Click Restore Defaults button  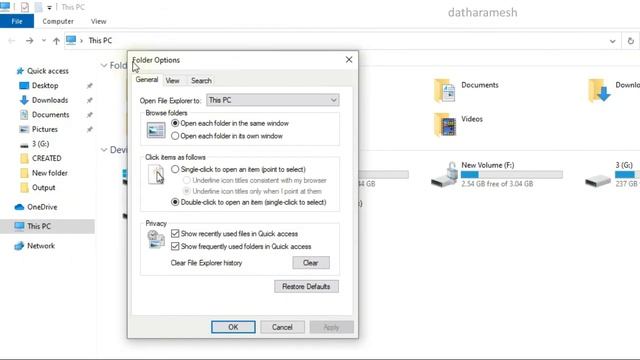(306, 287)
